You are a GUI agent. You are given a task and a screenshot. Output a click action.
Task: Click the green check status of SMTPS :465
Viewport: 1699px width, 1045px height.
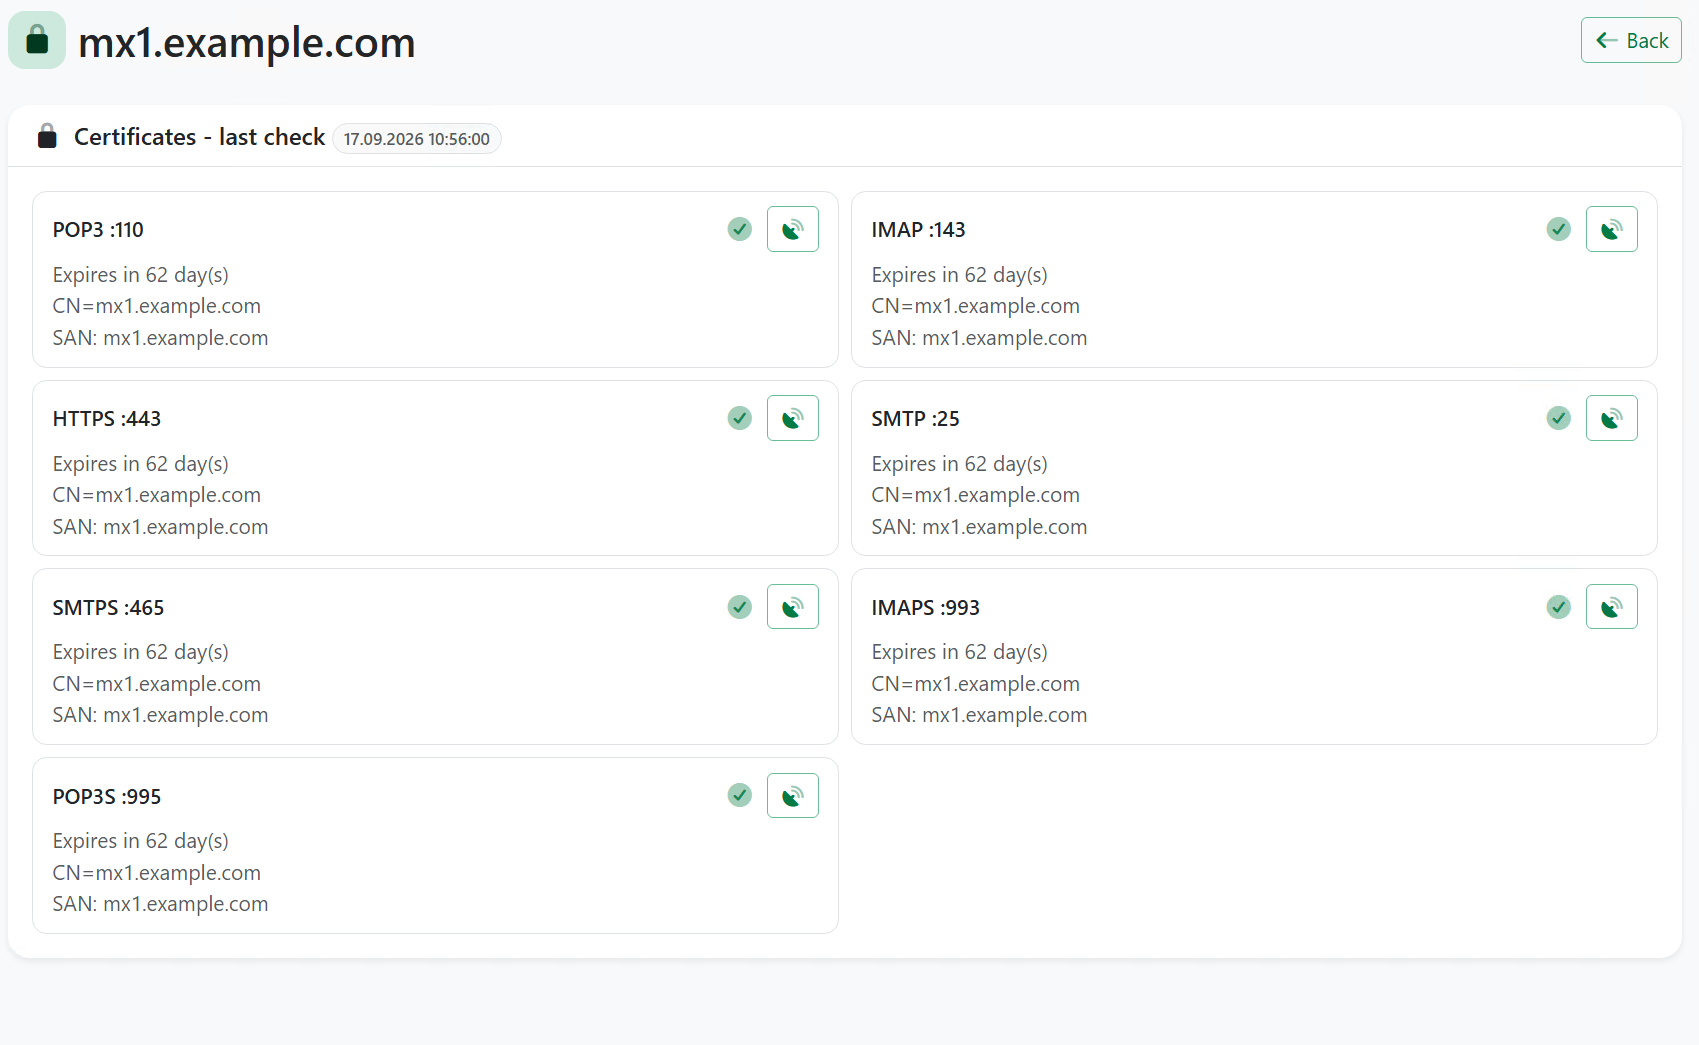point(740,607)
